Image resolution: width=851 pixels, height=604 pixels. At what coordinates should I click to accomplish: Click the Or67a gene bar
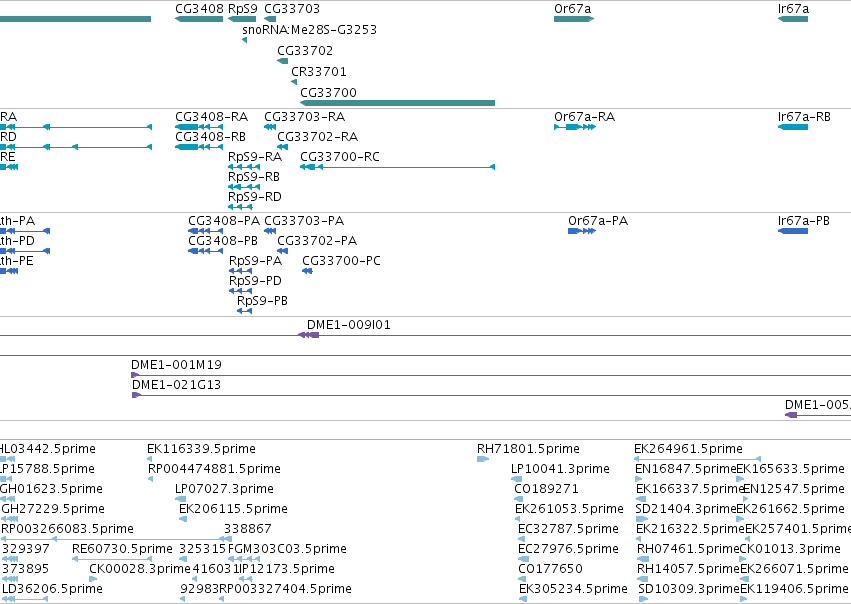tap(574, 19)
